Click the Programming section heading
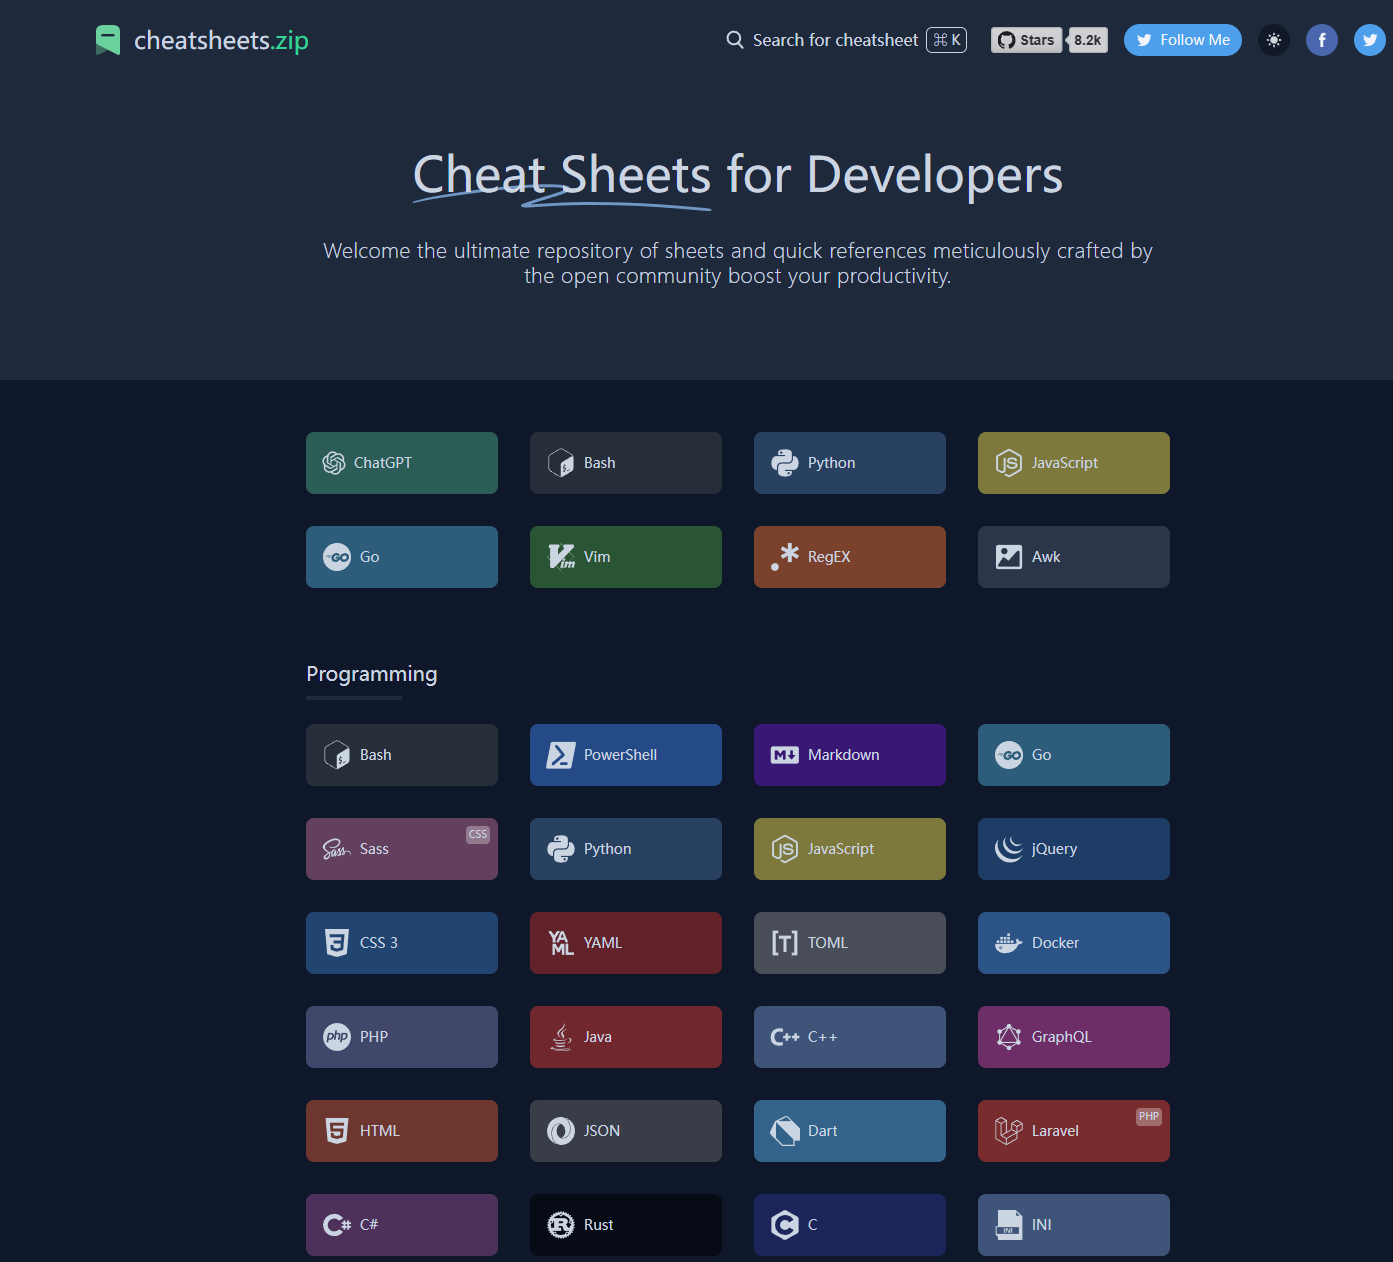Viewport: 1393px width, 1262px height. click(371, 674)
